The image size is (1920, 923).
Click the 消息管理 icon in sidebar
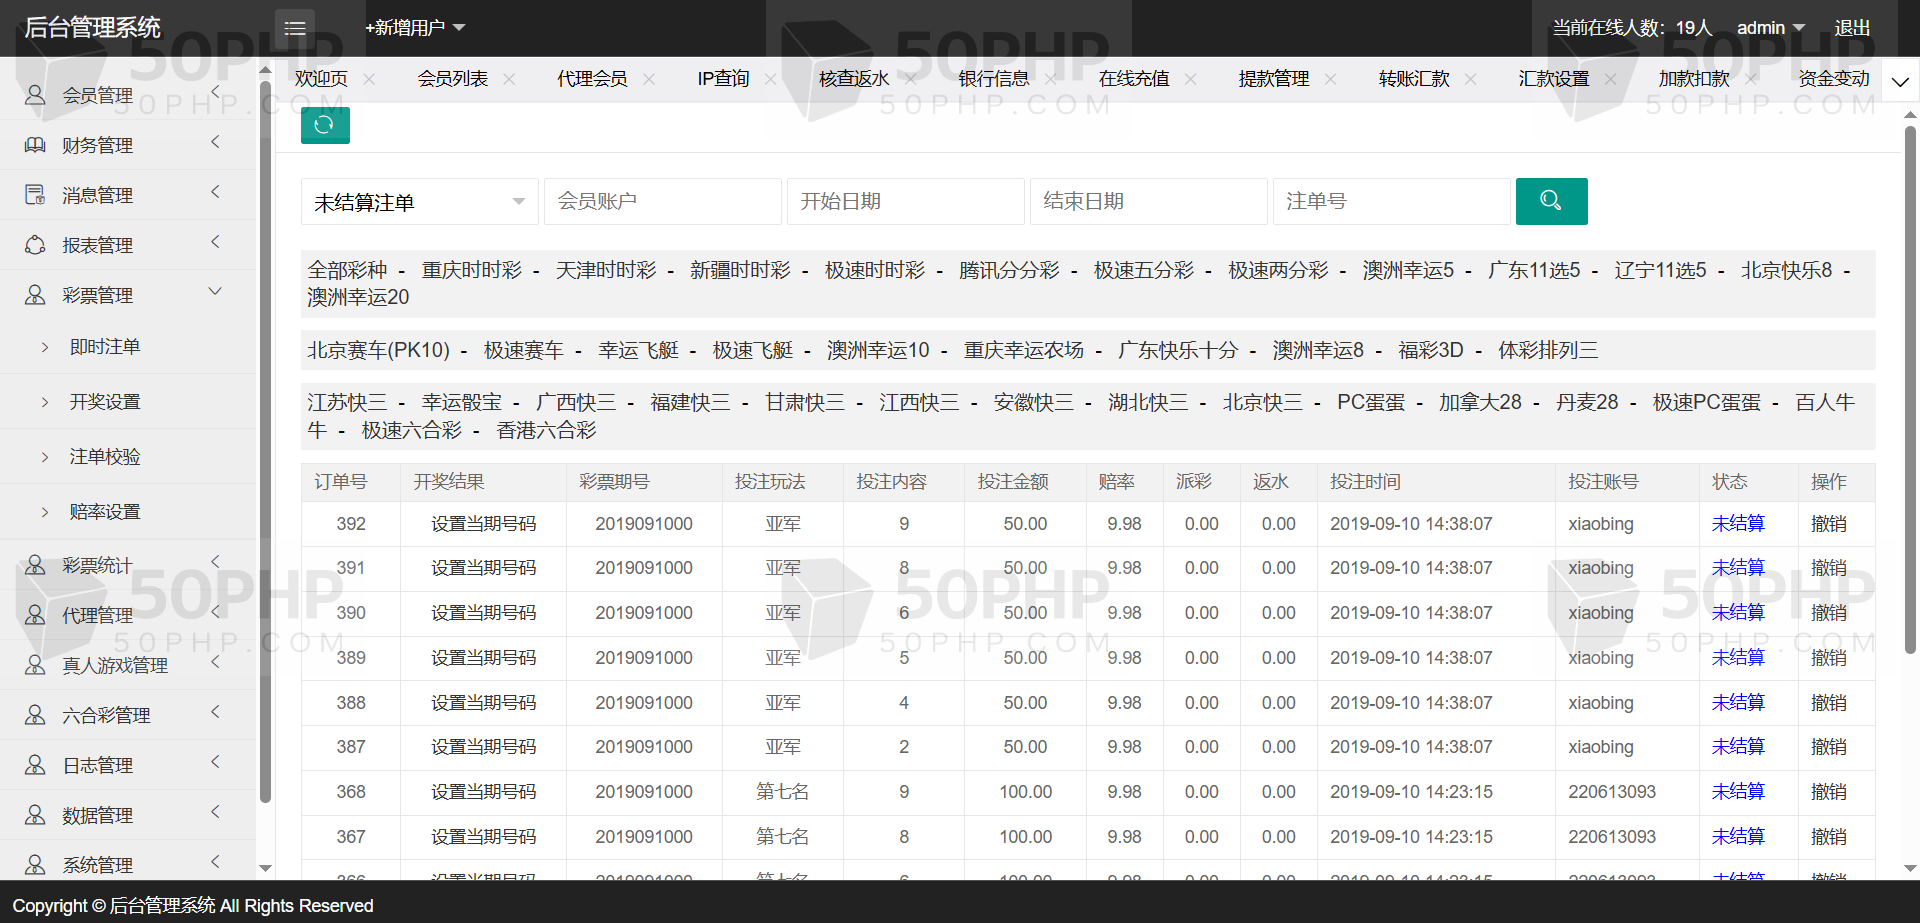point(35,195)
